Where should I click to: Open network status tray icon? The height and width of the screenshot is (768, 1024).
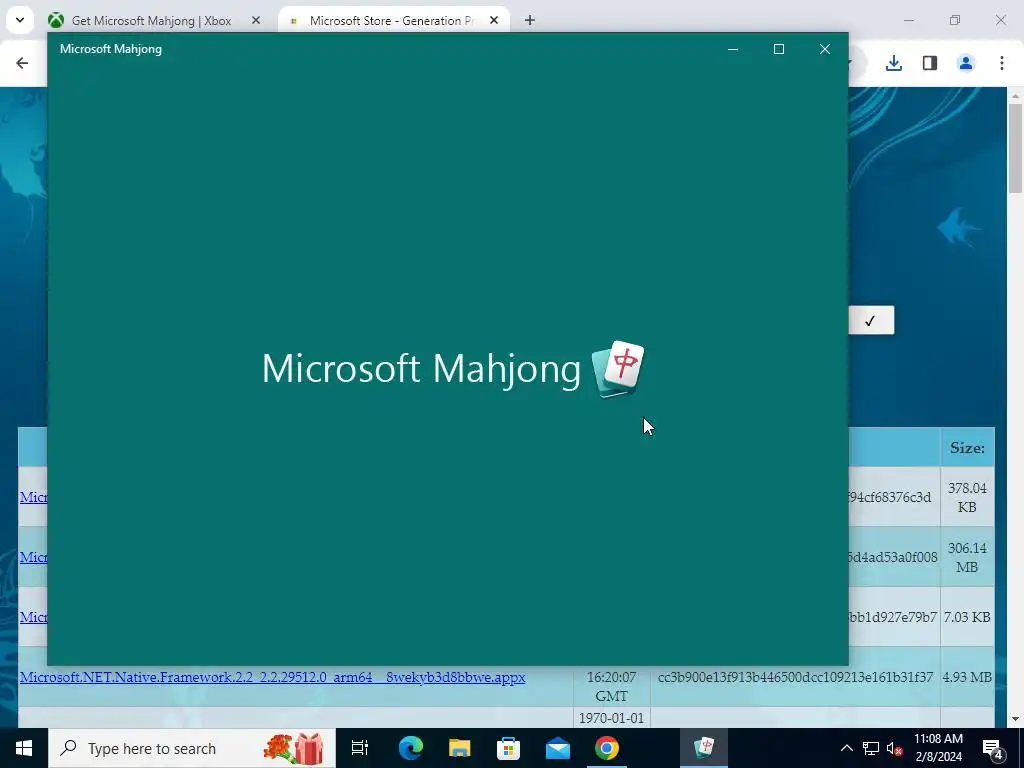coord(871,748)
